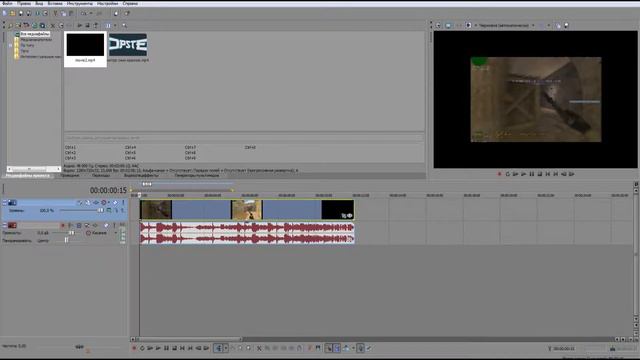Open the audio track automation mode dropdown

point(116,233)
